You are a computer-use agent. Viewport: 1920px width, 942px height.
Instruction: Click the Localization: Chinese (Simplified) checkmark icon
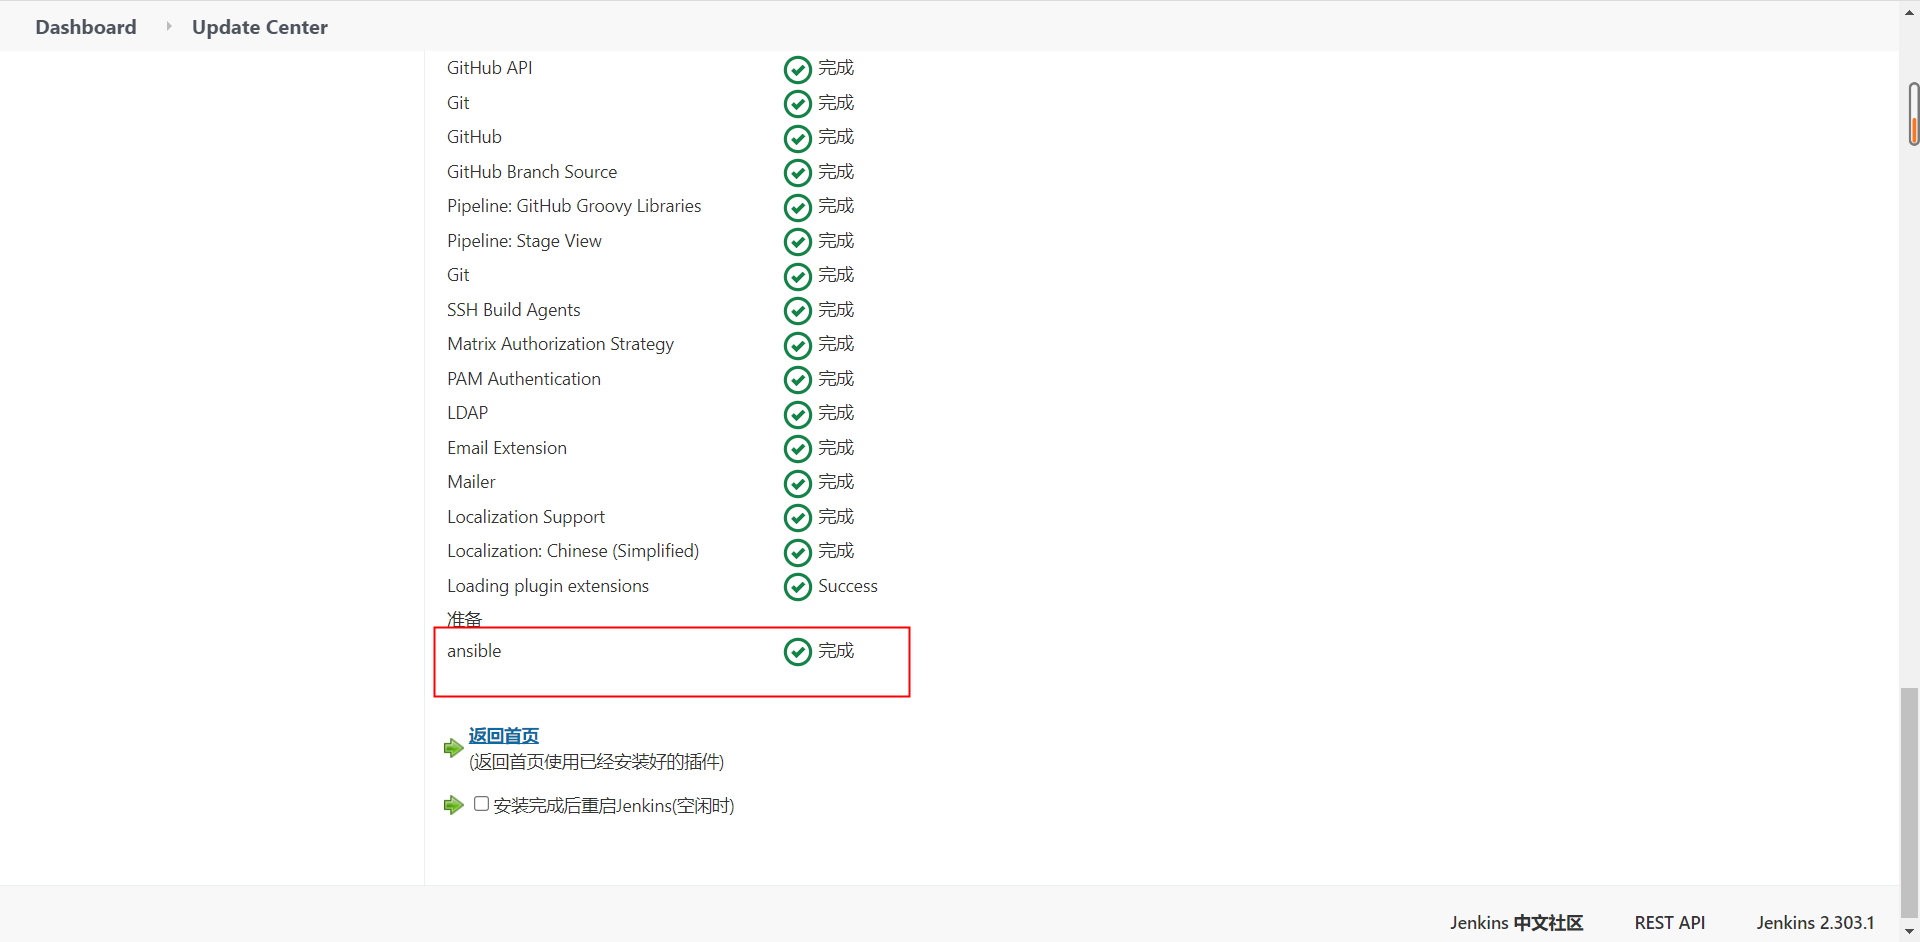click(x=797, y=552)
